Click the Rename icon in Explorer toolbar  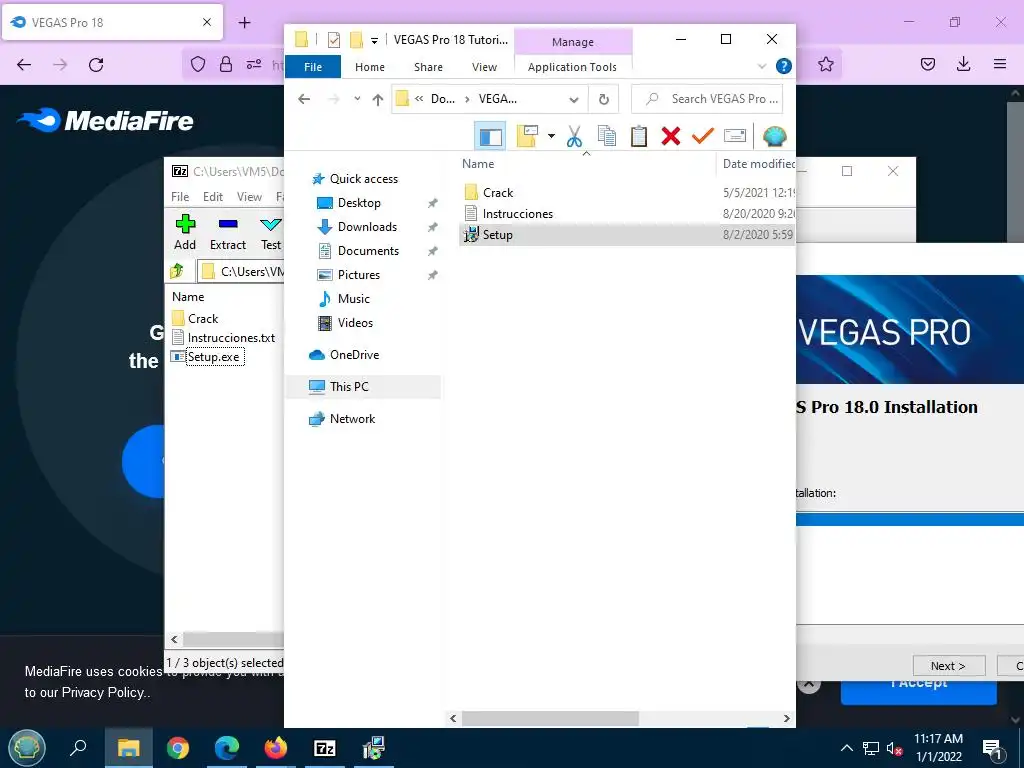(x=735, y=136)
